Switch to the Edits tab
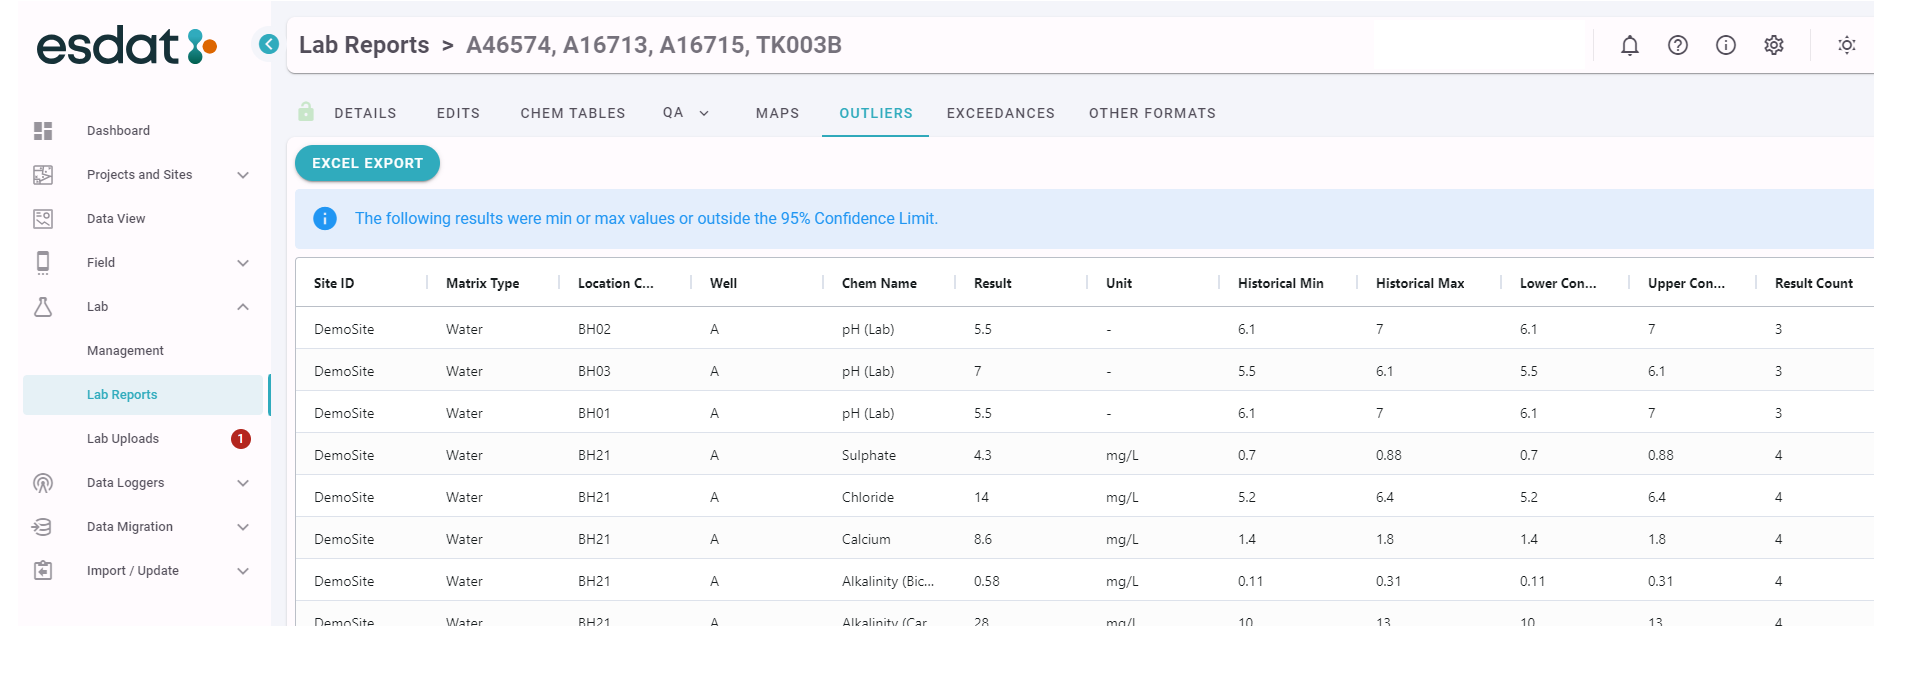Viewport: 1906px width, 676px height. tap(458, 113)
